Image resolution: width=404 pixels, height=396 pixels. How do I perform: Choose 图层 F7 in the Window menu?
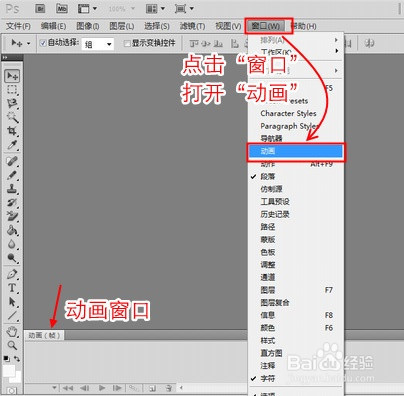click(x=296, y=290)
